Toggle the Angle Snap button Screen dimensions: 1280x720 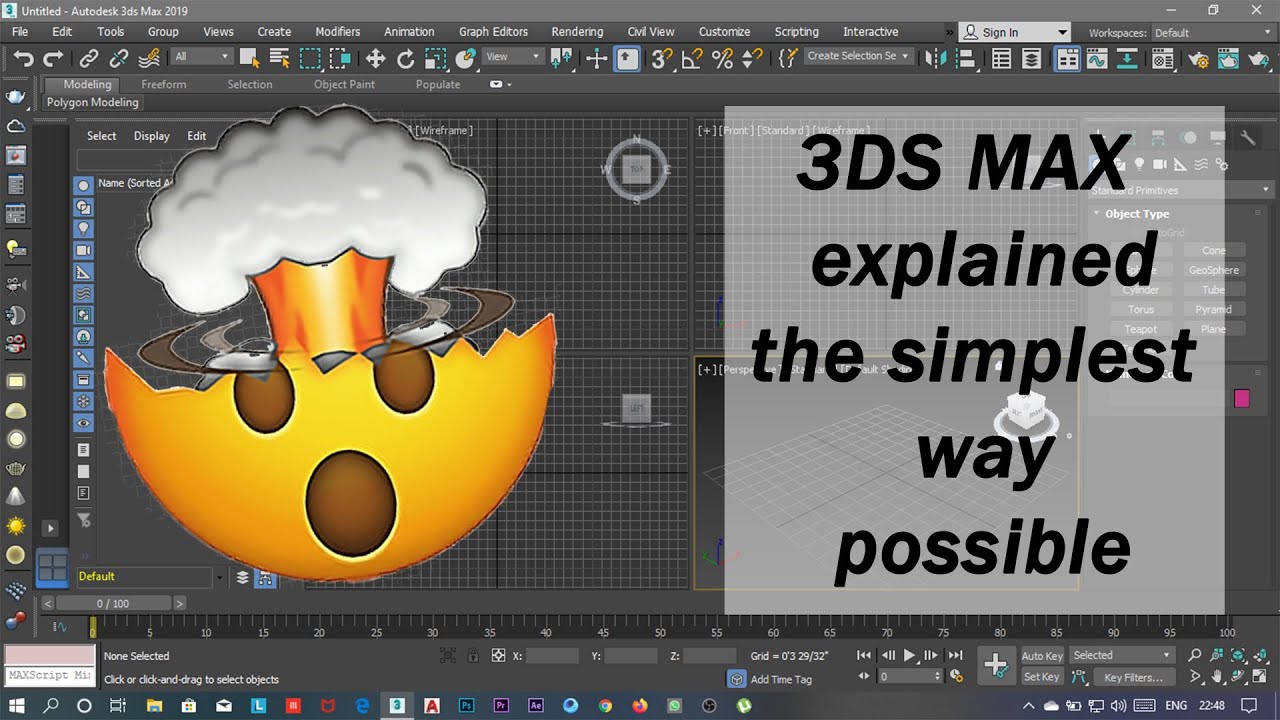[691, 58]
